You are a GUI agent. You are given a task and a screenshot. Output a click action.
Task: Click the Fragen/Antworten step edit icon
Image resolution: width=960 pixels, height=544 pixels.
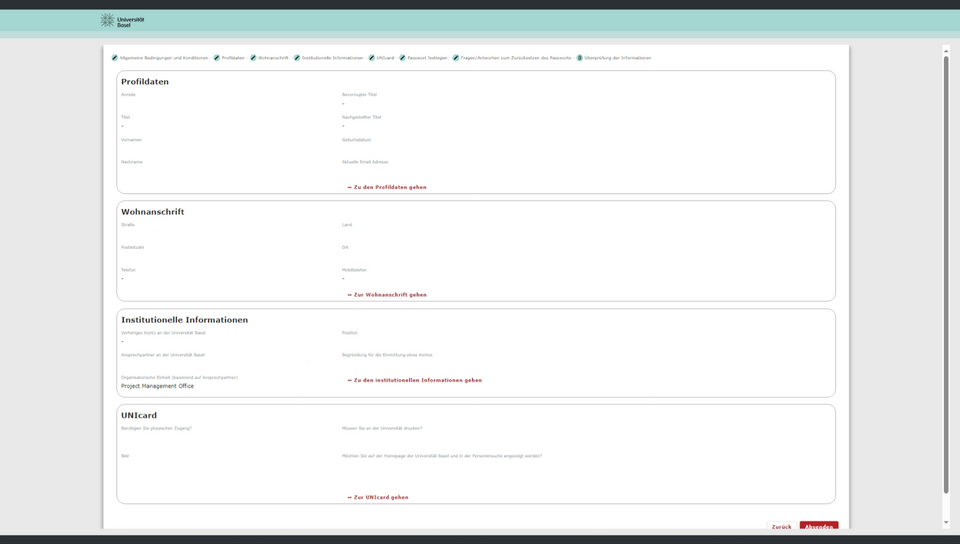click(x=456, y=58)
